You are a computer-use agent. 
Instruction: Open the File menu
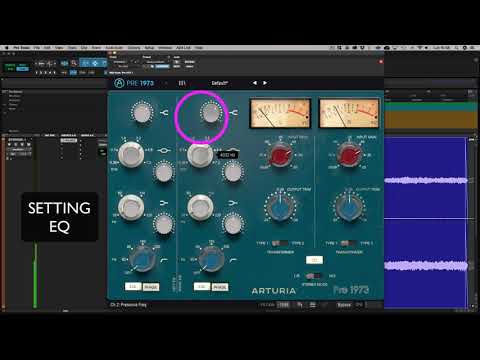(x=36, y=48)
